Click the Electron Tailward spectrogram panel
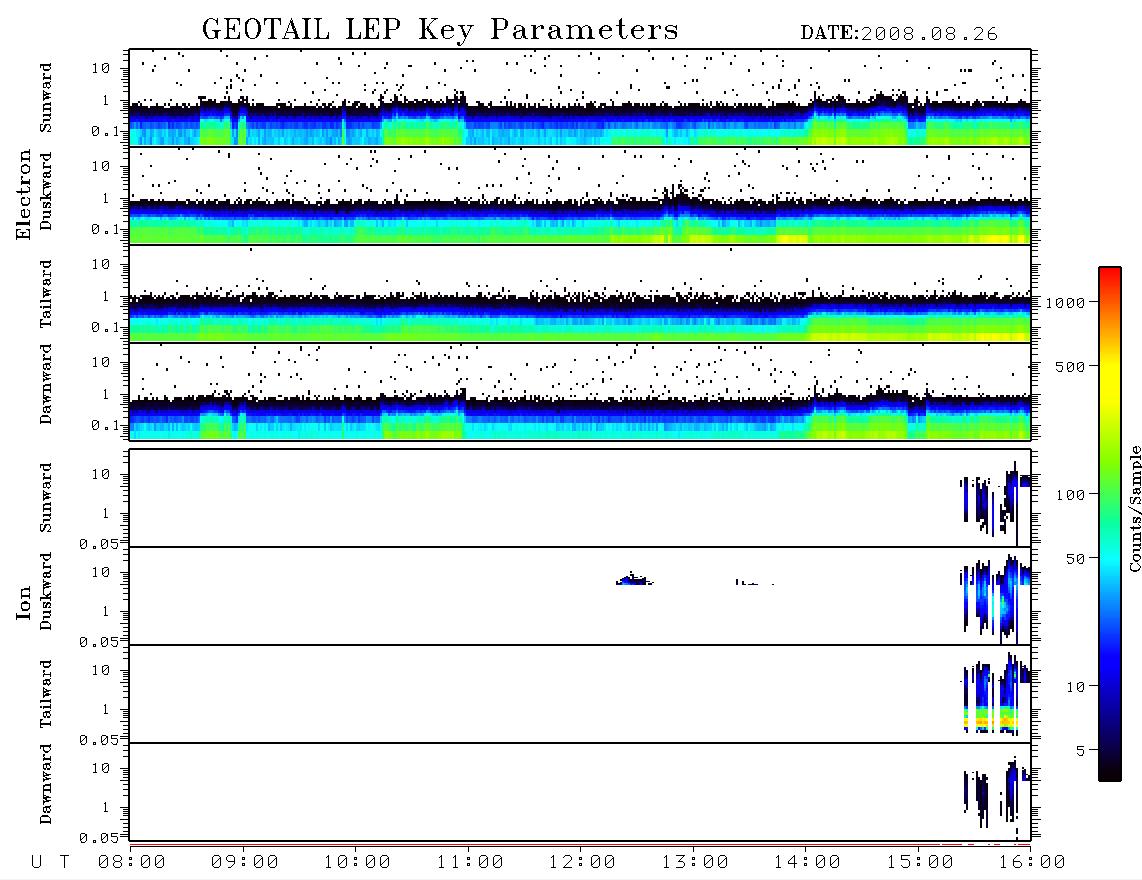The image size is (1142, 880). point(580,294)
